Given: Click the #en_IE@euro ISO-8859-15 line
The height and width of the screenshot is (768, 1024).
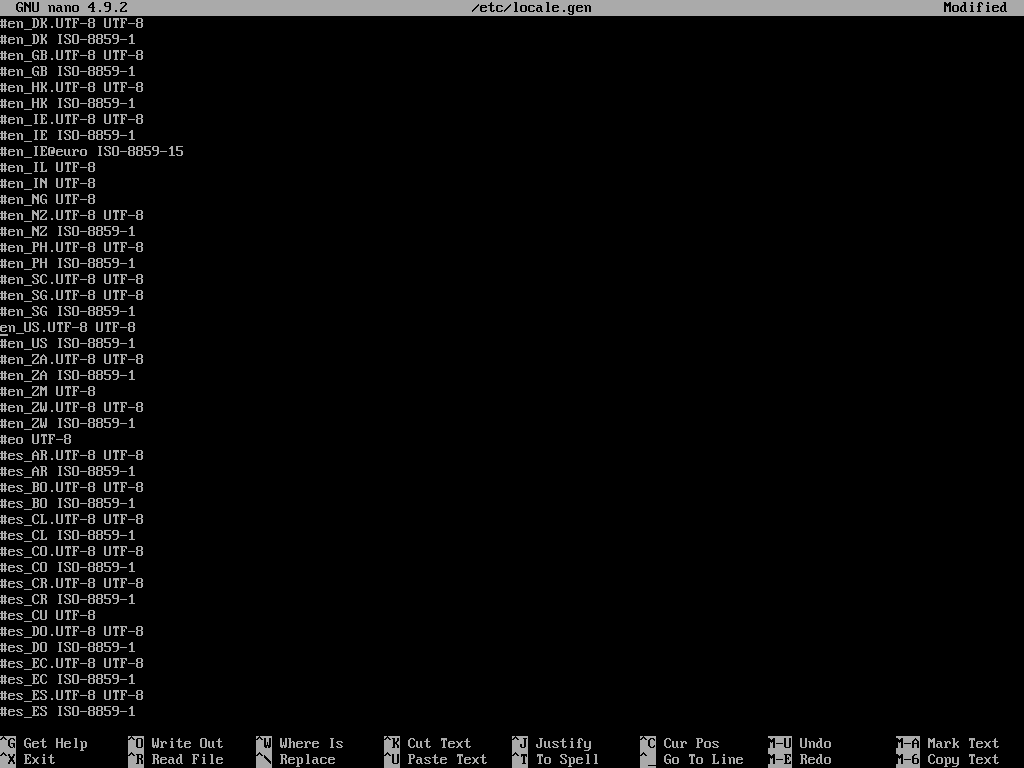Looking at the screenshot, I should pos(92,152).
